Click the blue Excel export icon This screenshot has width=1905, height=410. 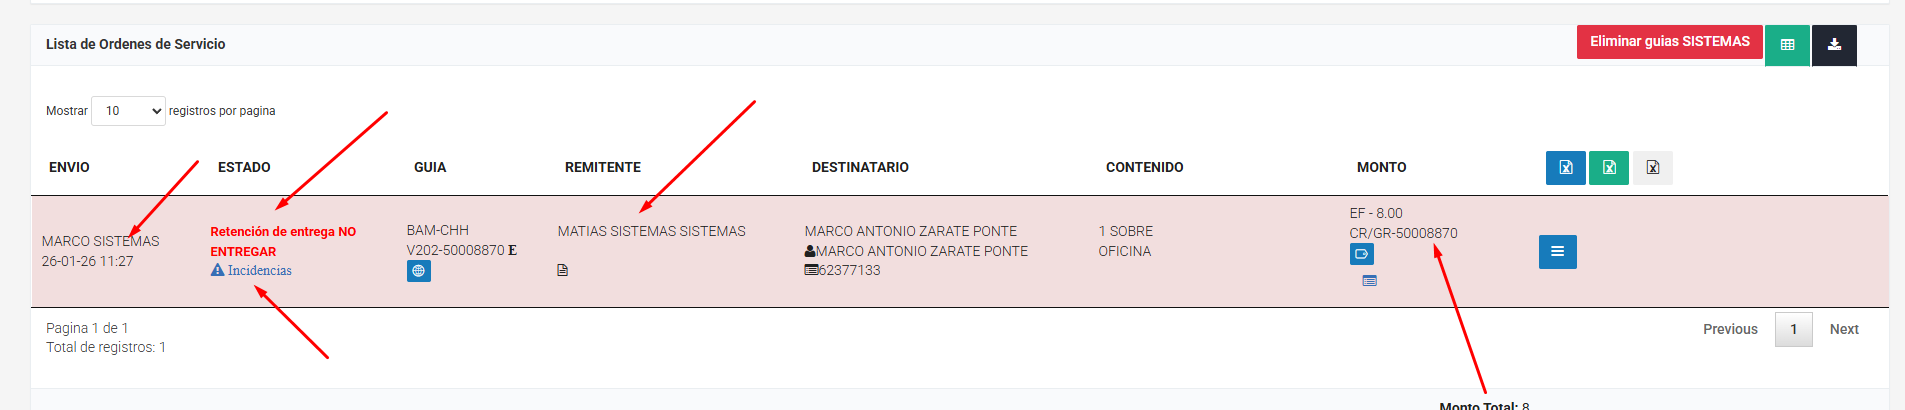[x=1565, y=168]
